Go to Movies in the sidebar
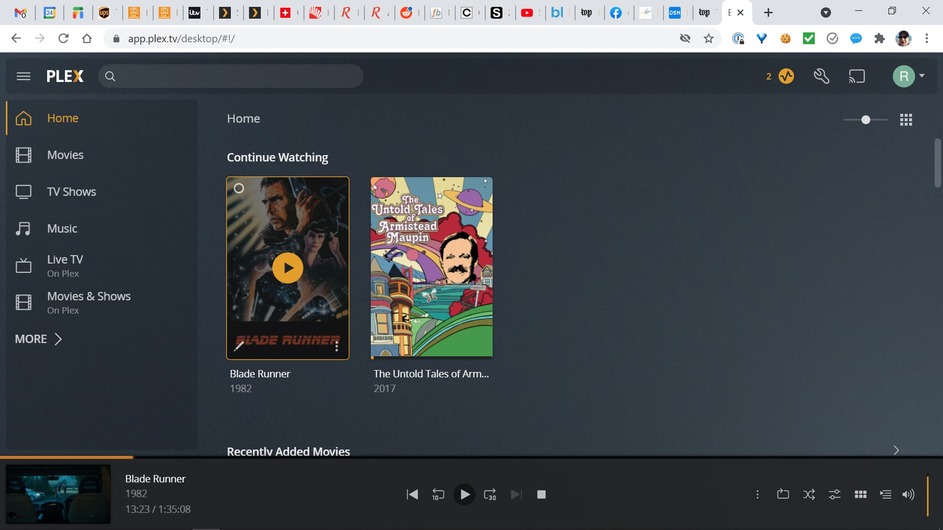The image size is (943, 530). click(x=65, y=155)
